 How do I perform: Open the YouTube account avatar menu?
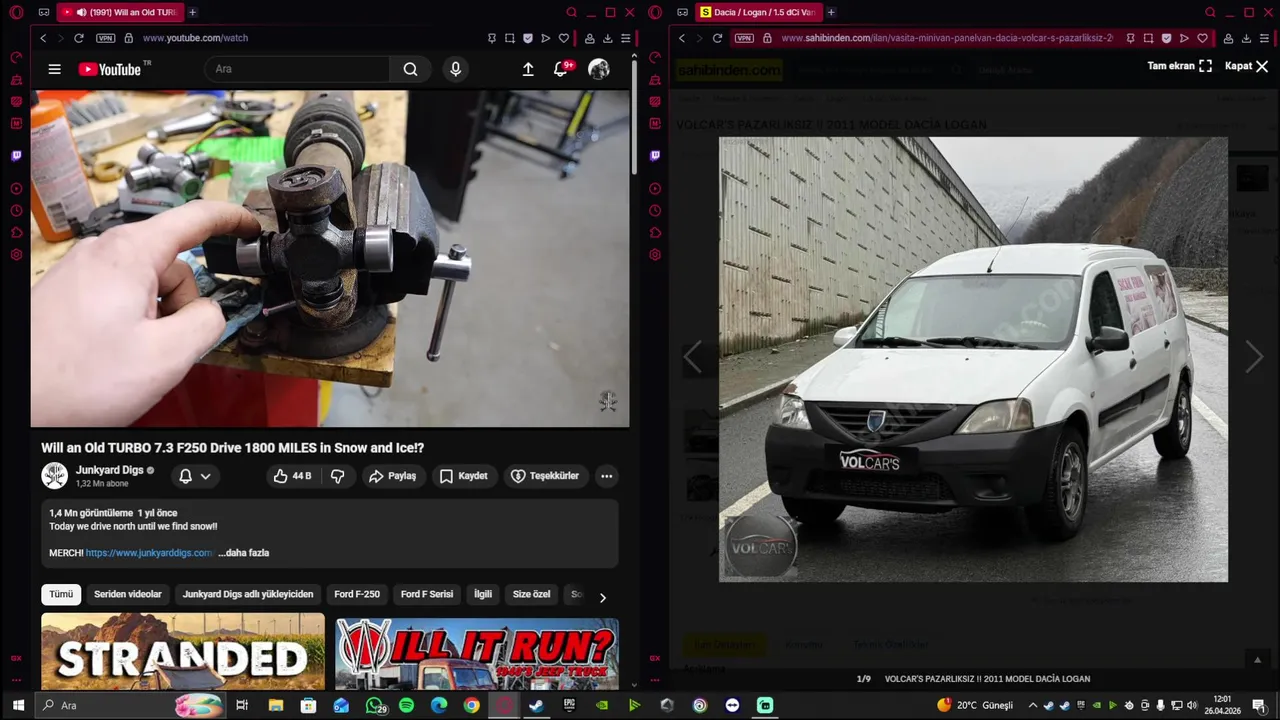(599, 69)
